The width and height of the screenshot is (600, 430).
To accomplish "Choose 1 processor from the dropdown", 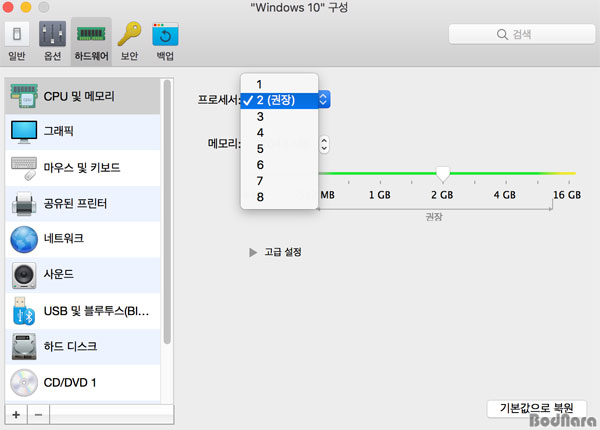I will tap(279, 84).
